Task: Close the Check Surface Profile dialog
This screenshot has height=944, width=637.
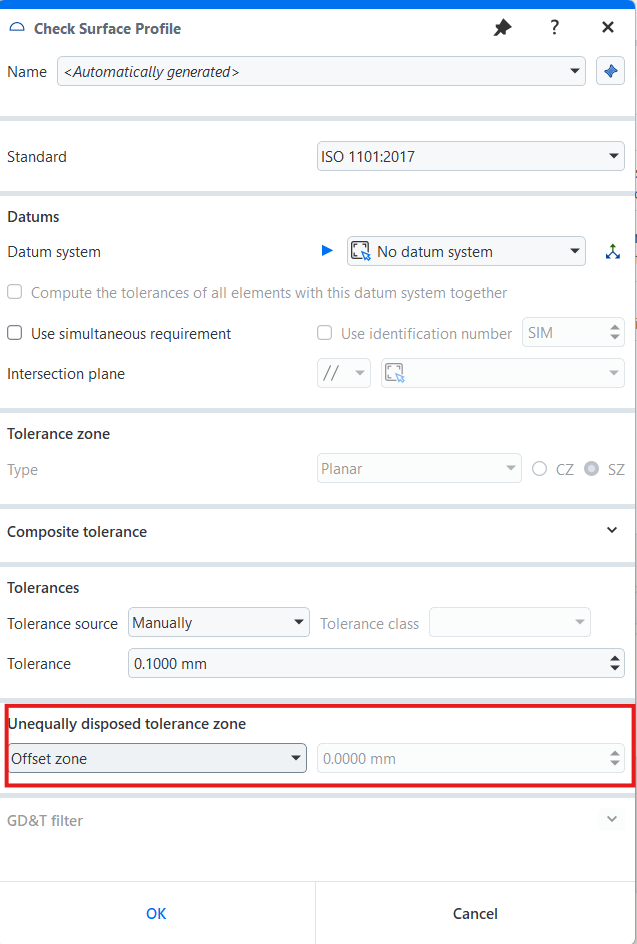Action: [x=608, y=28]
